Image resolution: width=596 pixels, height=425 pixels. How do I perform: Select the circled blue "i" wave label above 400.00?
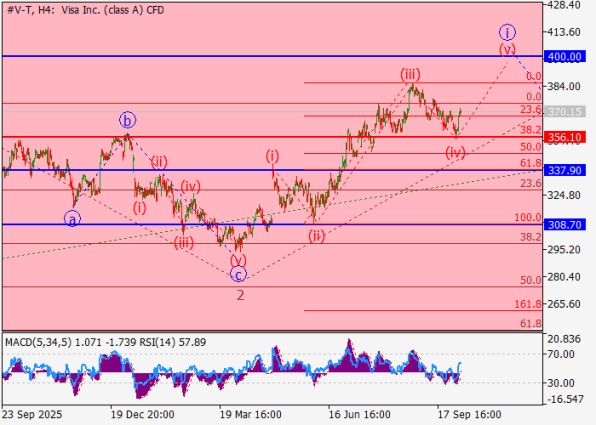[507, 32]
